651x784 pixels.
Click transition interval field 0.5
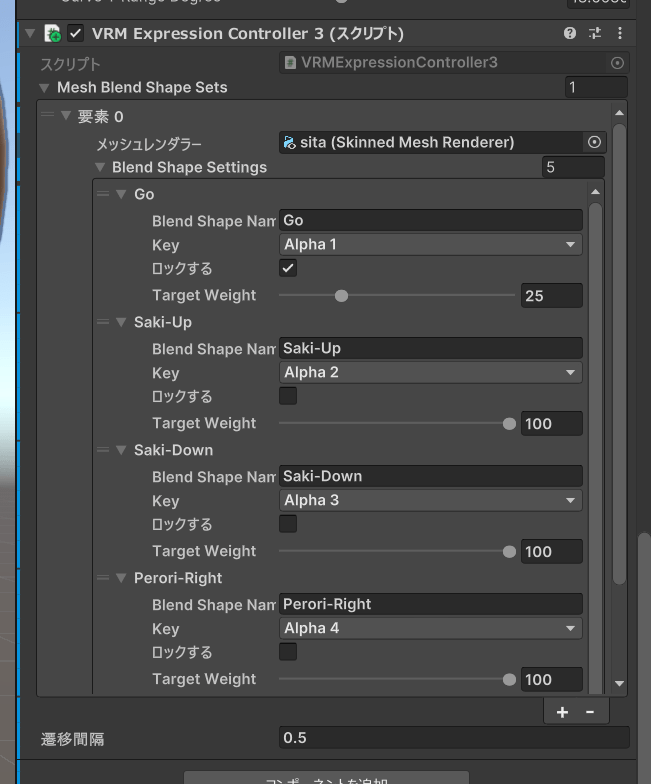[x=454, y=738]
